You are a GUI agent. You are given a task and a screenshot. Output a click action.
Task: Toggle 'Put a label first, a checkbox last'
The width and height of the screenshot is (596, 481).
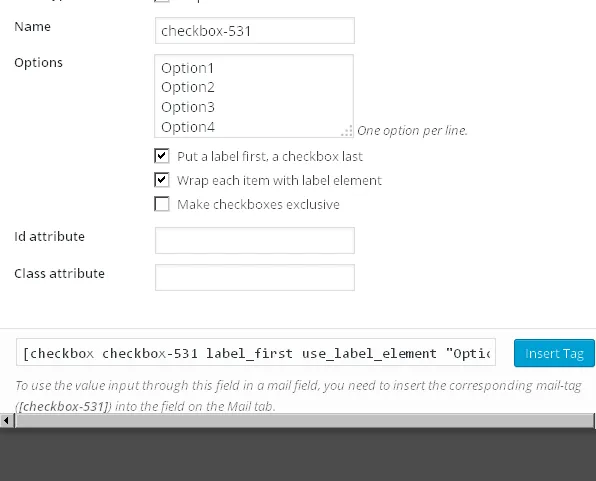click(x=162, y=156)
